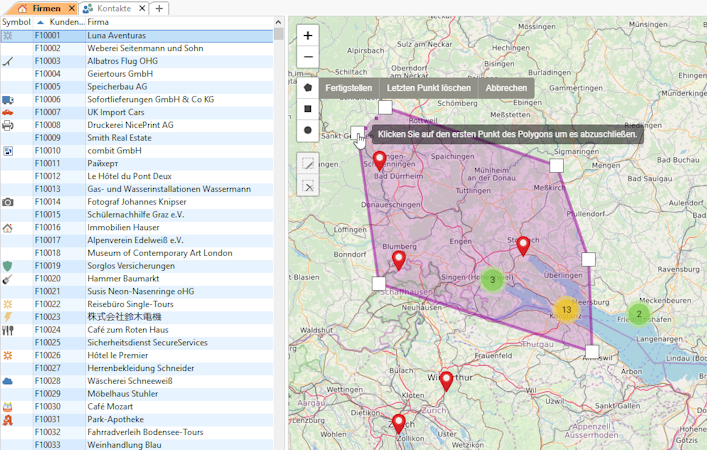Close the Kontakte tab
This screenshot has height=450, width=707.
tap(142, 8)
